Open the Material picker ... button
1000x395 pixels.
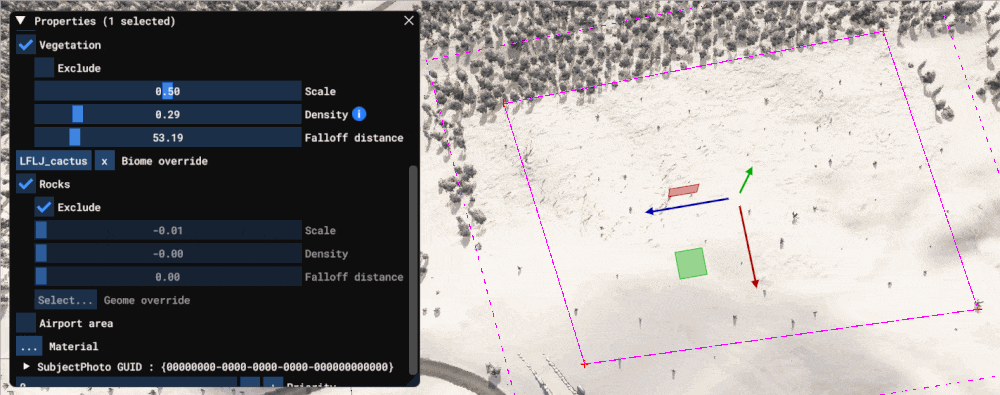(29, 347)
